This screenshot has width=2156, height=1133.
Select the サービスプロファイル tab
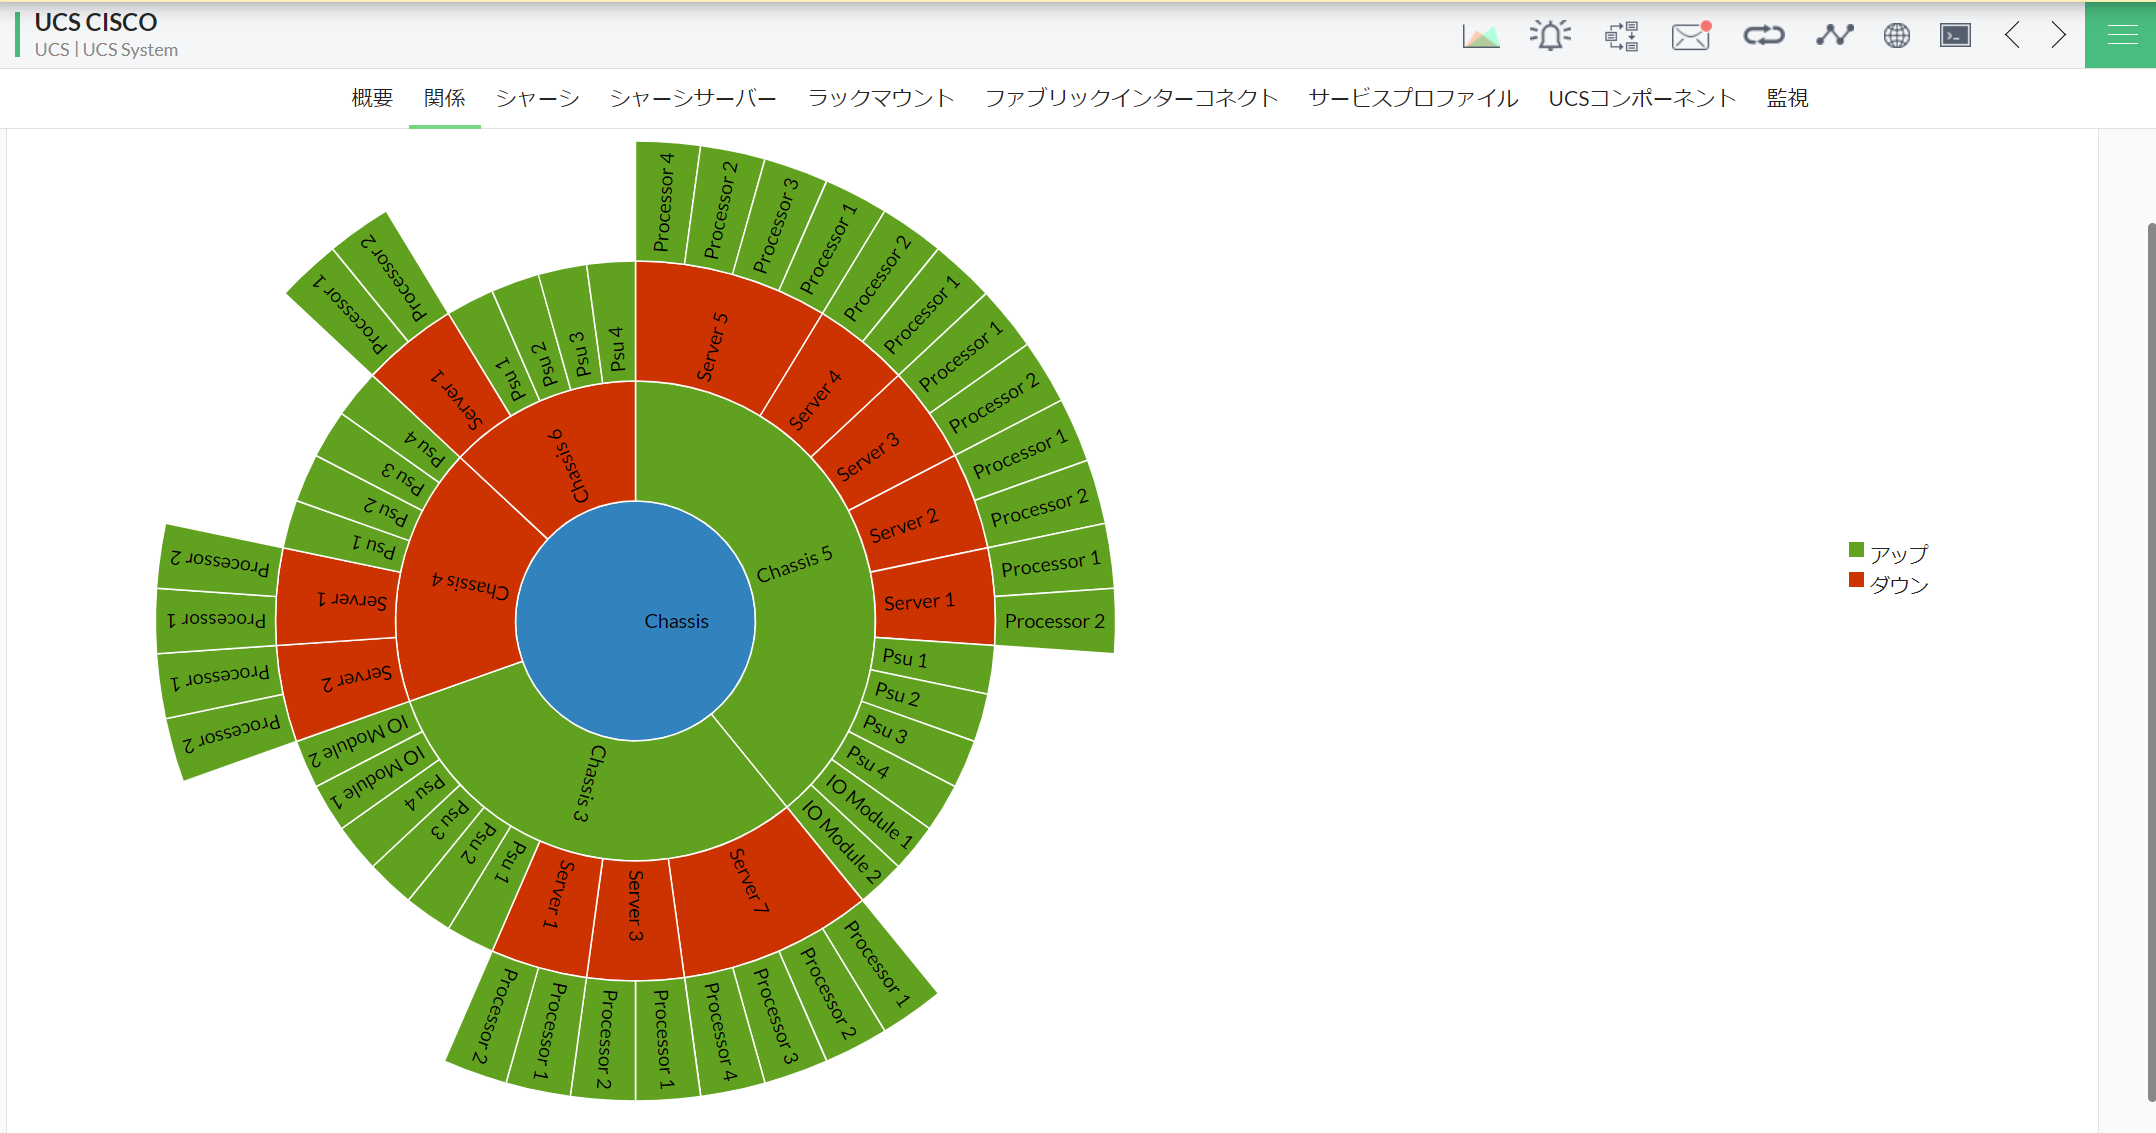[1413, 98]
